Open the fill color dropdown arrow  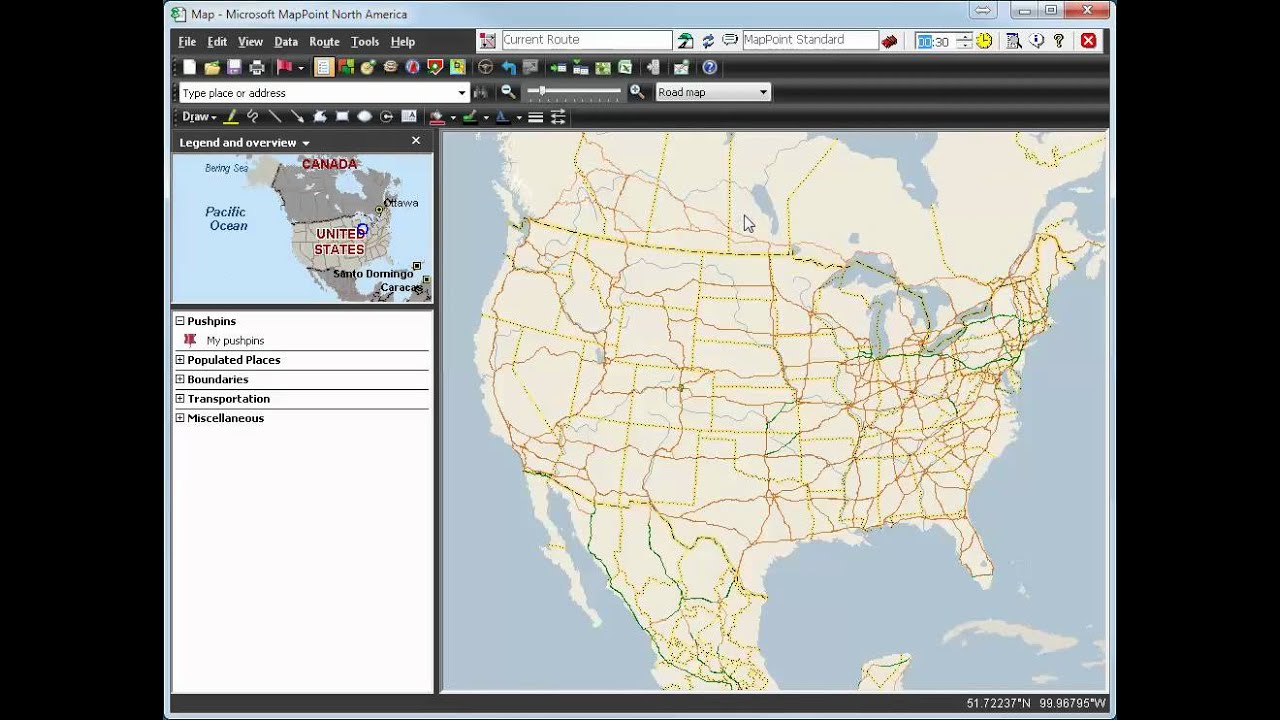click(x=453, y=118)
